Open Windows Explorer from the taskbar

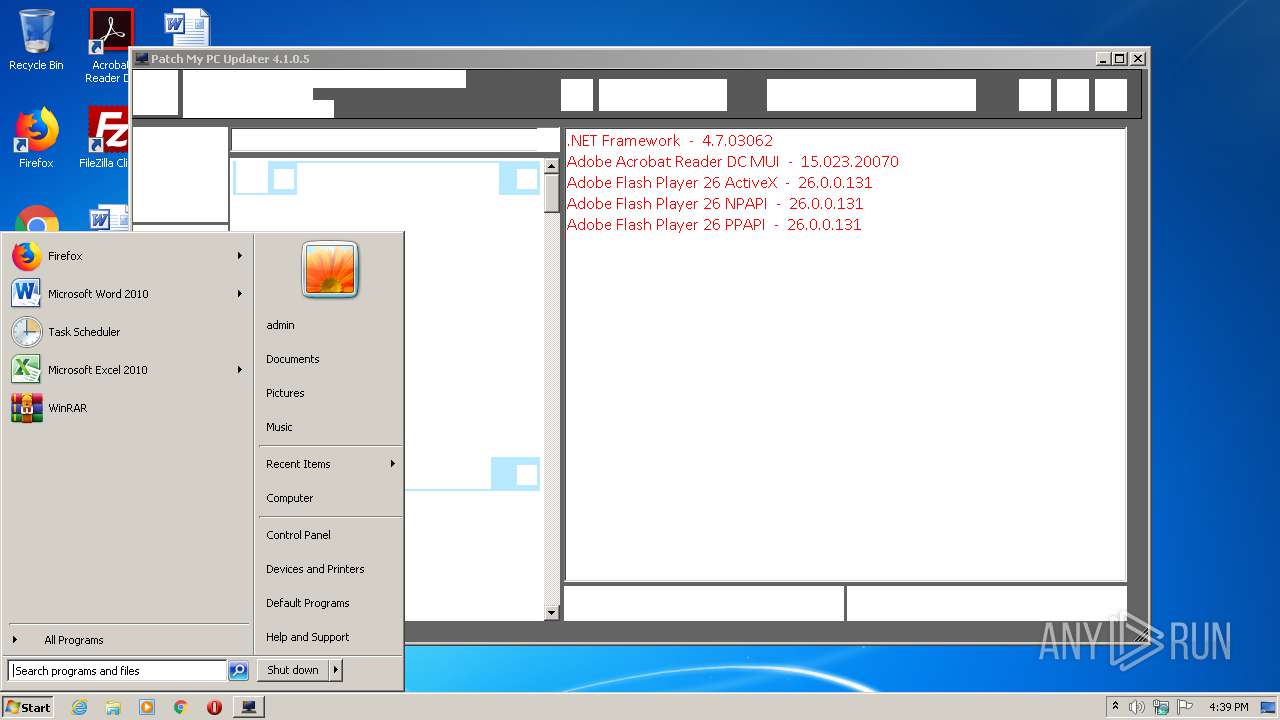[x=113, y=707]
